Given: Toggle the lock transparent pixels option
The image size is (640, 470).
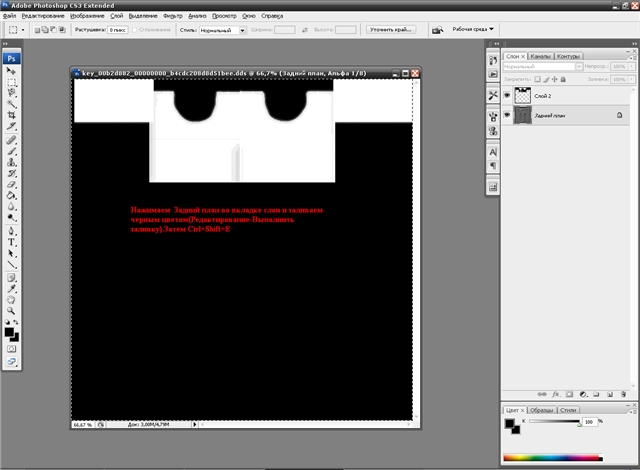Looking at the screenshot, I should click(536, 77).
